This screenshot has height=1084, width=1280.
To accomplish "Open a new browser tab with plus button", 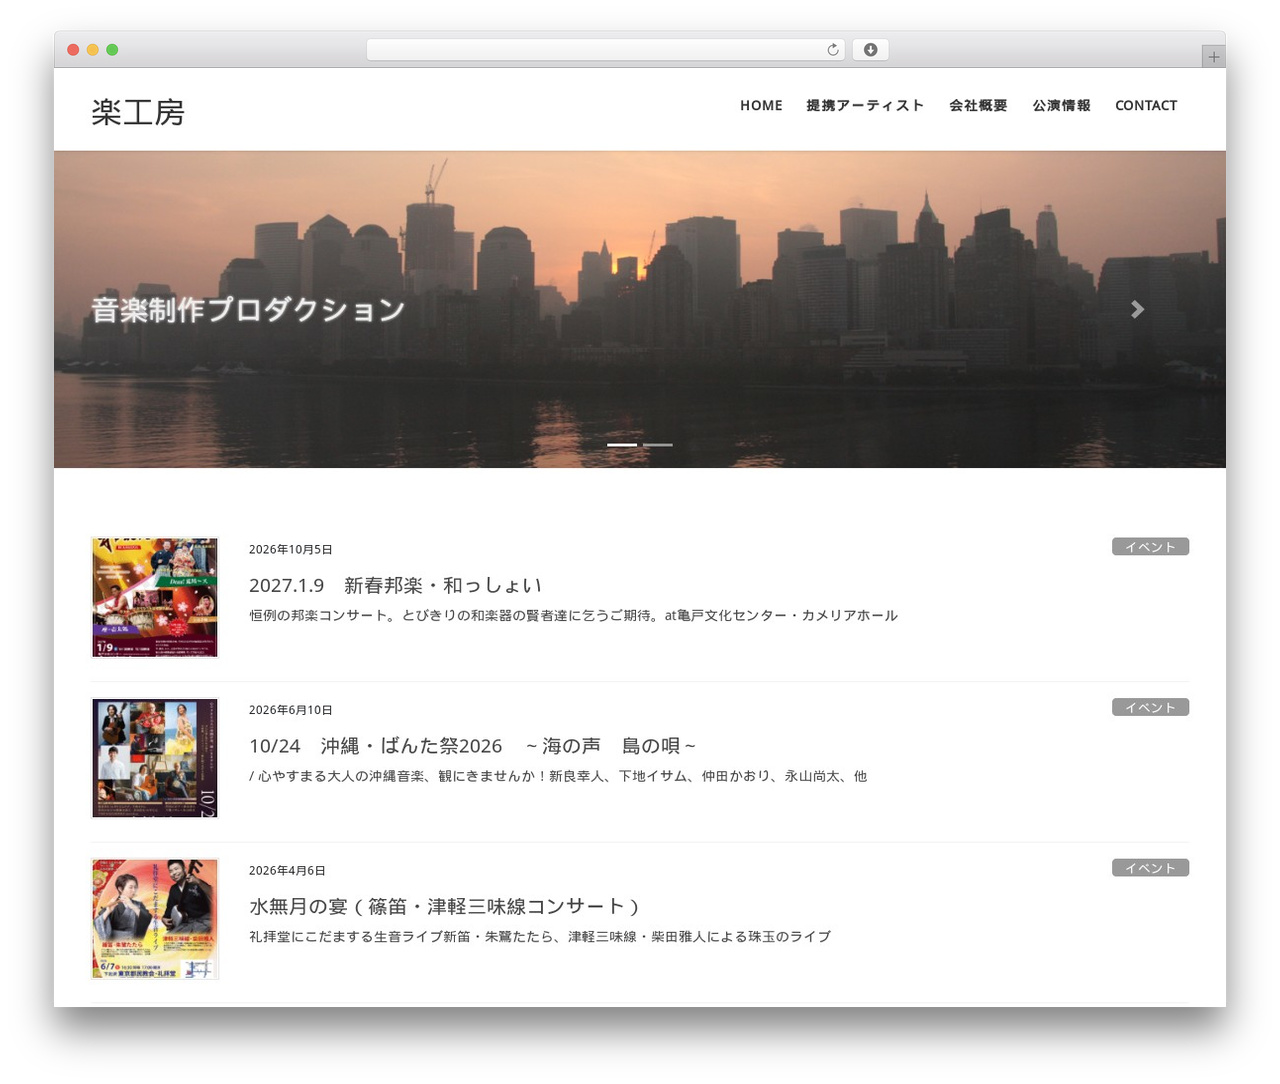I will (1213, 56).
